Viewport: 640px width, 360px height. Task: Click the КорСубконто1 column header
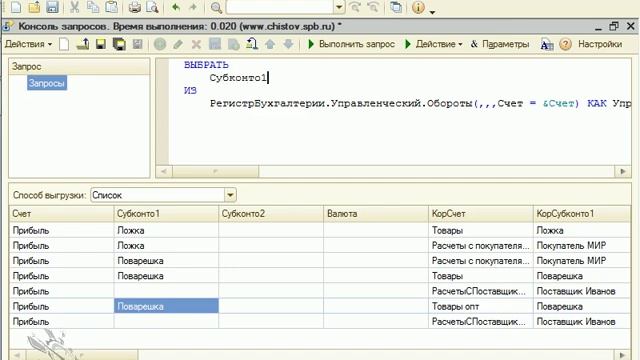(582, 213)
